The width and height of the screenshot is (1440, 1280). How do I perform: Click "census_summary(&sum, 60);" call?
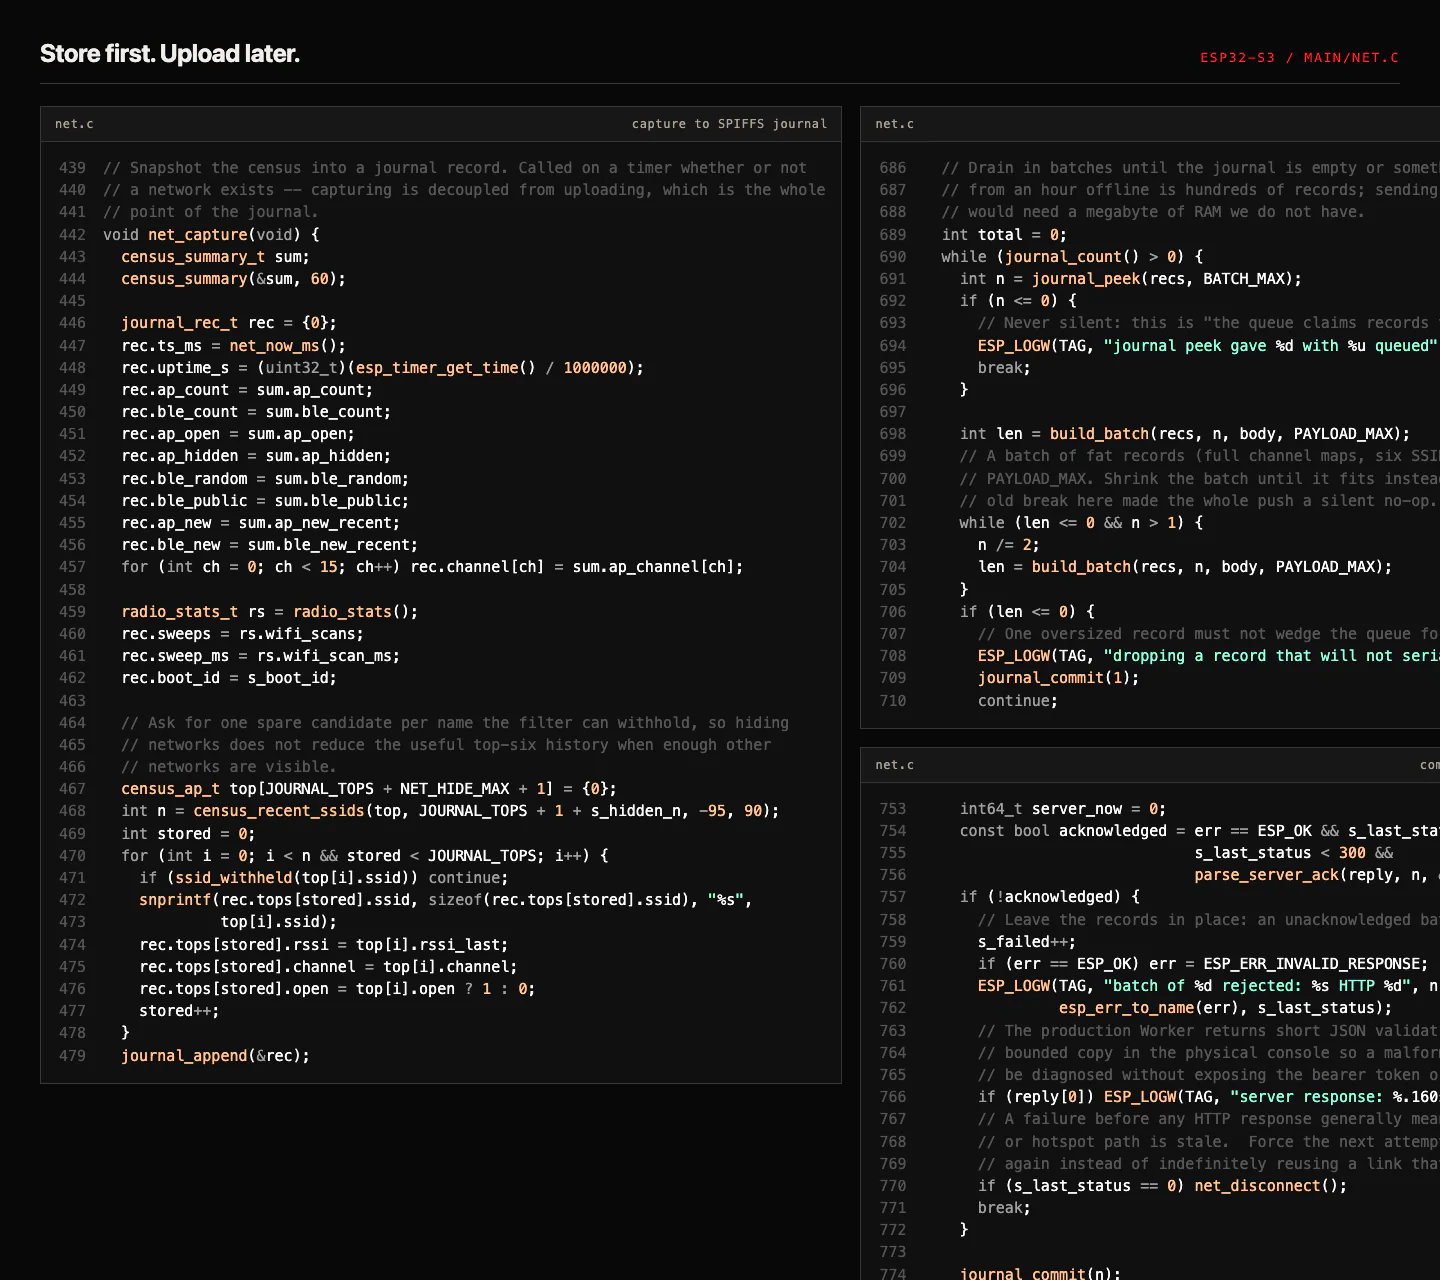pyautogui.click(x=233, y=279)
